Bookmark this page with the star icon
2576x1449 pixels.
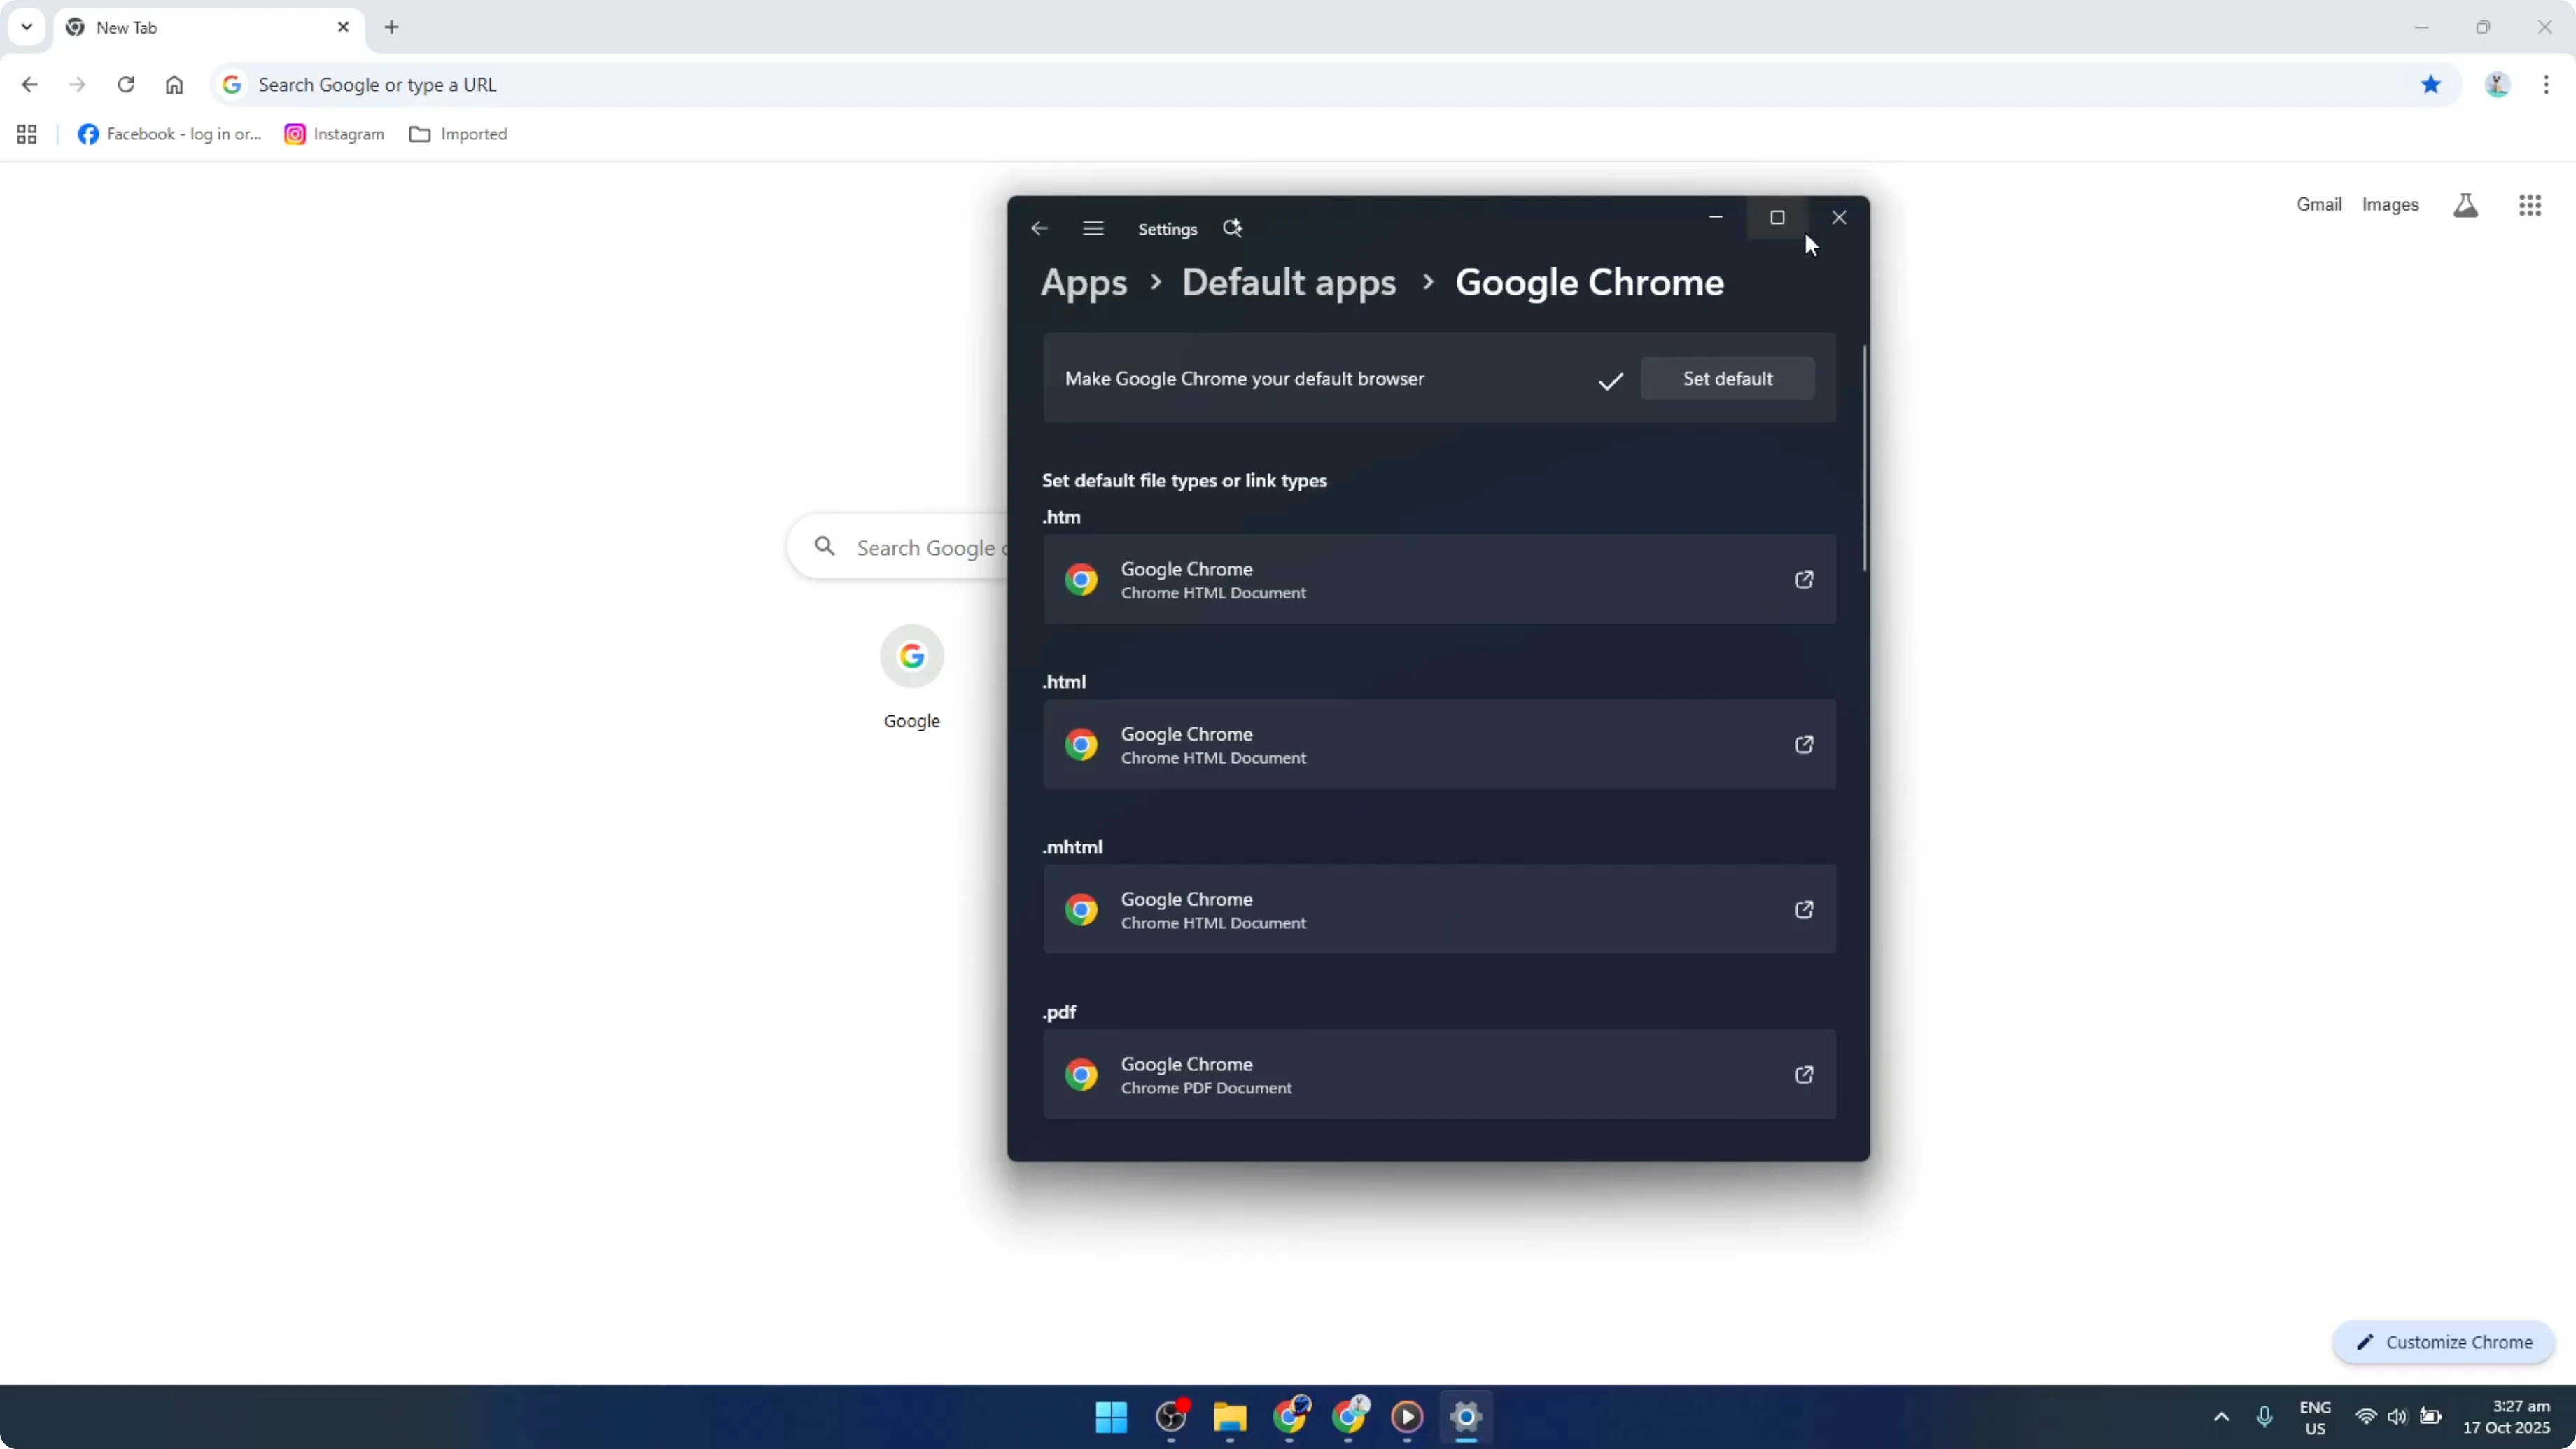click(x=2431, y=84)
